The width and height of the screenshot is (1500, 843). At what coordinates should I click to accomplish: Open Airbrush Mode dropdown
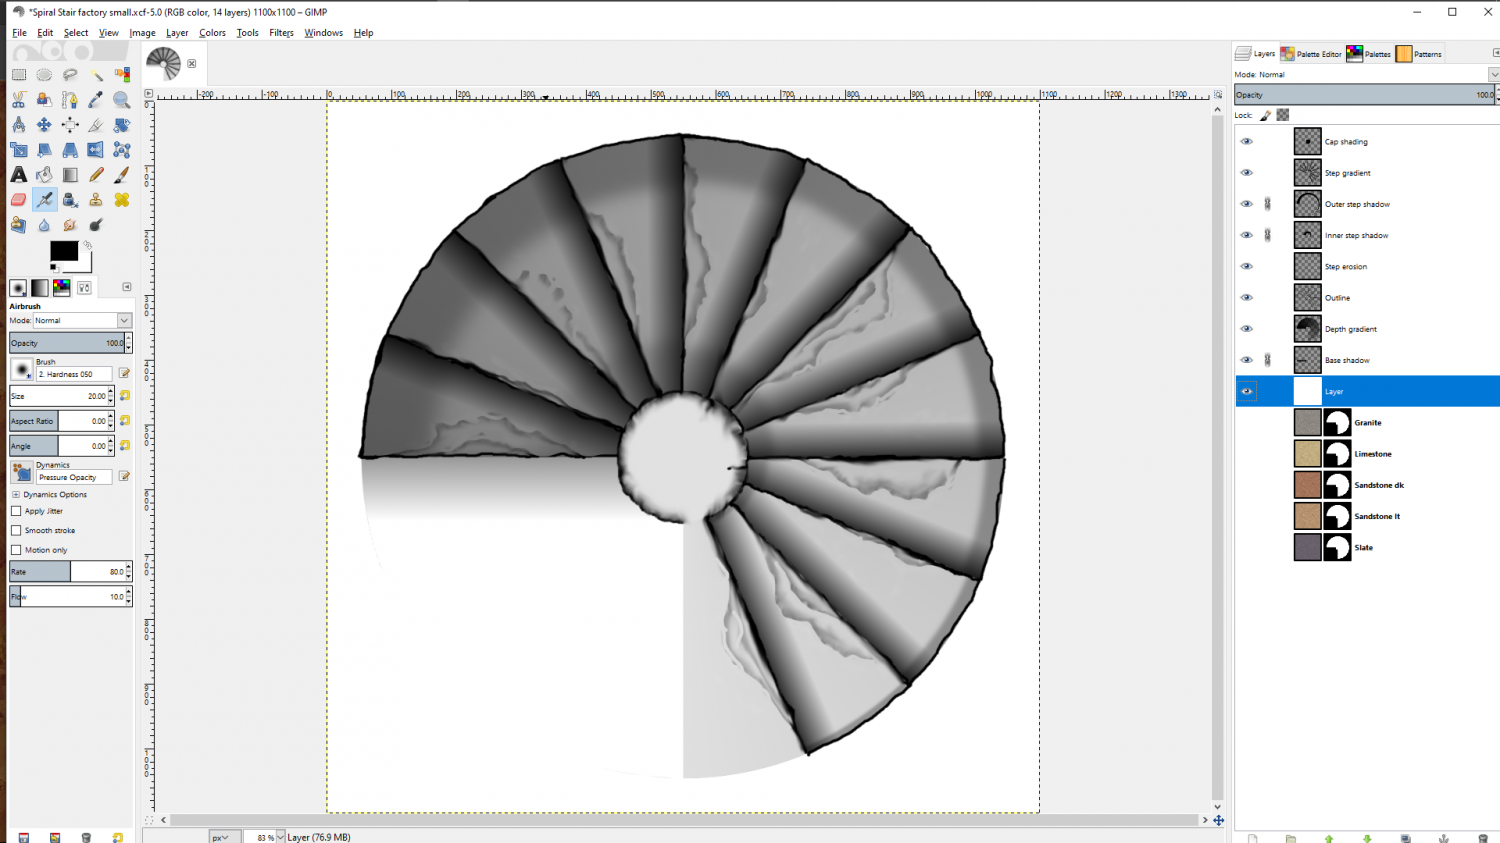82,321
